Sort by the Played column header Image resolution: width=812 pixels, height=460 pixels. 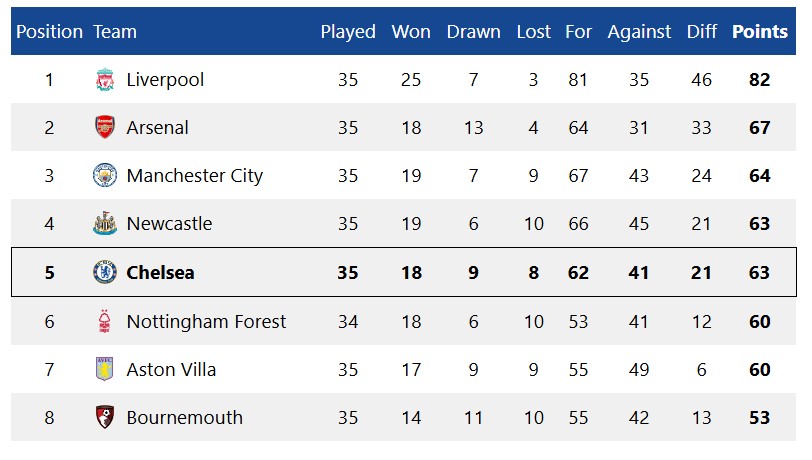(x=348, y=32)
